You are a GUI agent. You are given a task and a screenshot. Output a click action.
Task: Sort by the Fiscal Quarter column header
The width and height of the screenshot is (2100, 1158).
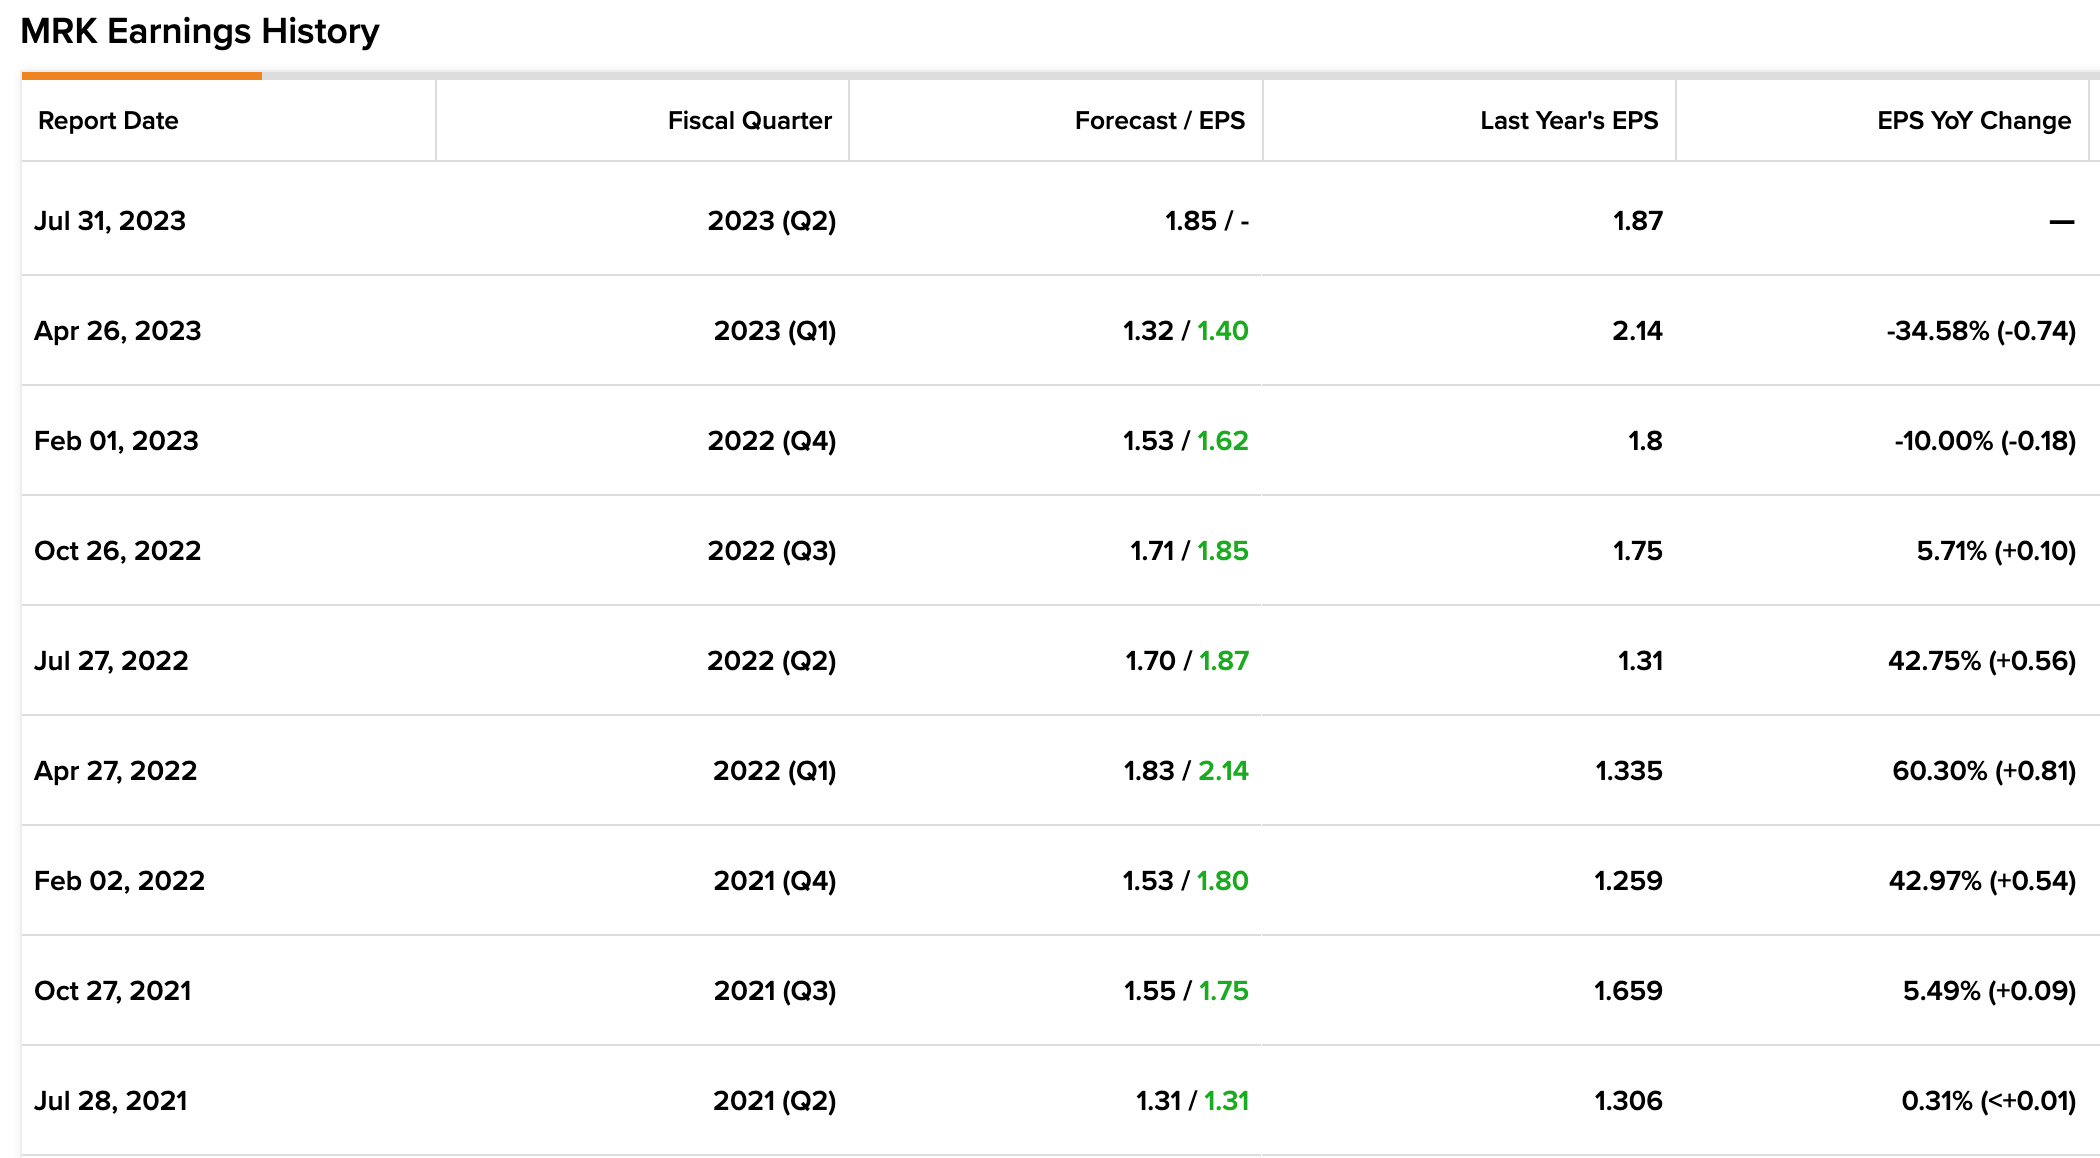[749, 121]
